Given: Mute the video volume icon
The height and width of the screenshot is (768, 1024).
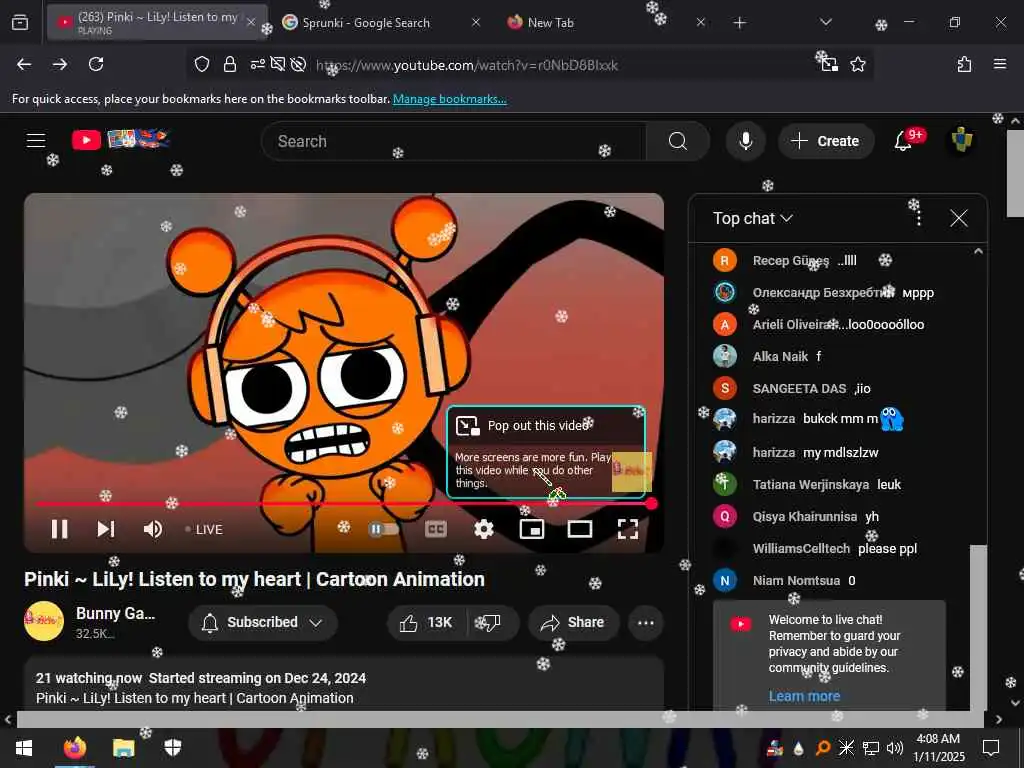Looking at the screenshot, I should pos(153,529).
